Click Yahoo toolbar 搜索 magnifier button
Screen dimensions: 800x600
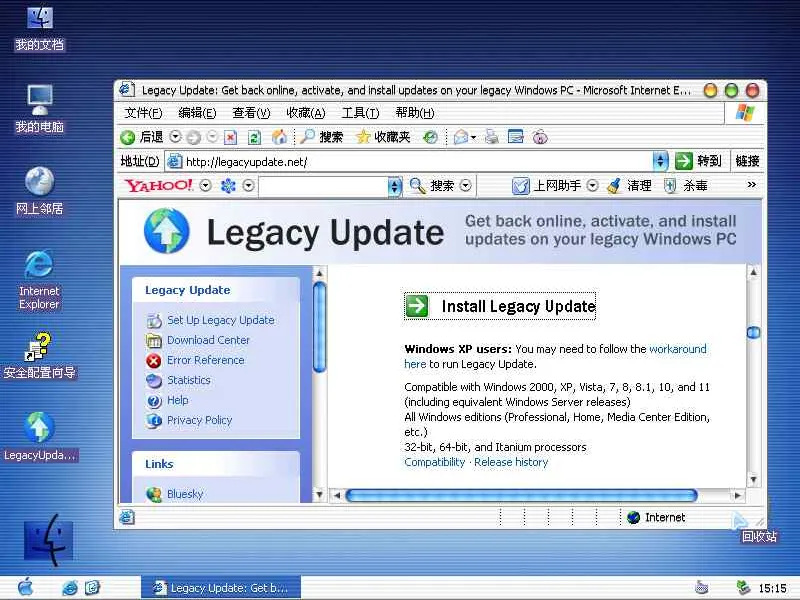pyautogui.click(x=432, y=185)
